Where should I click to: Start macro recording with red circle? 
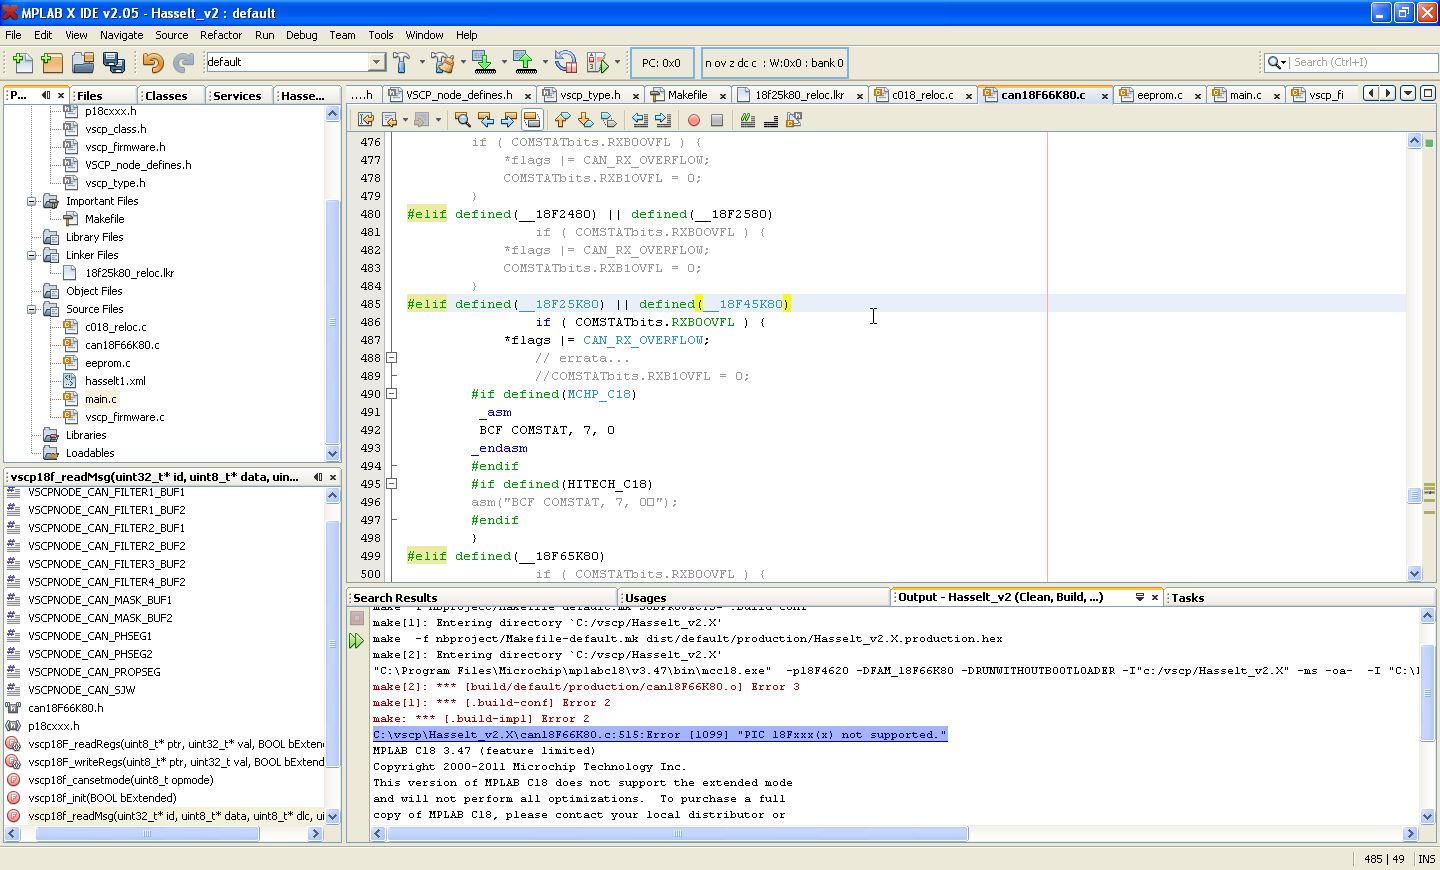coord(694,120)
